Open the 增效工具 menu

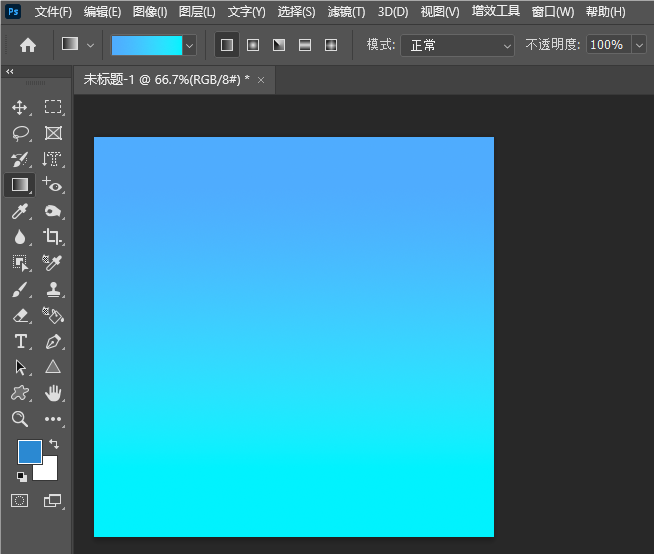(x=496, y=11)
